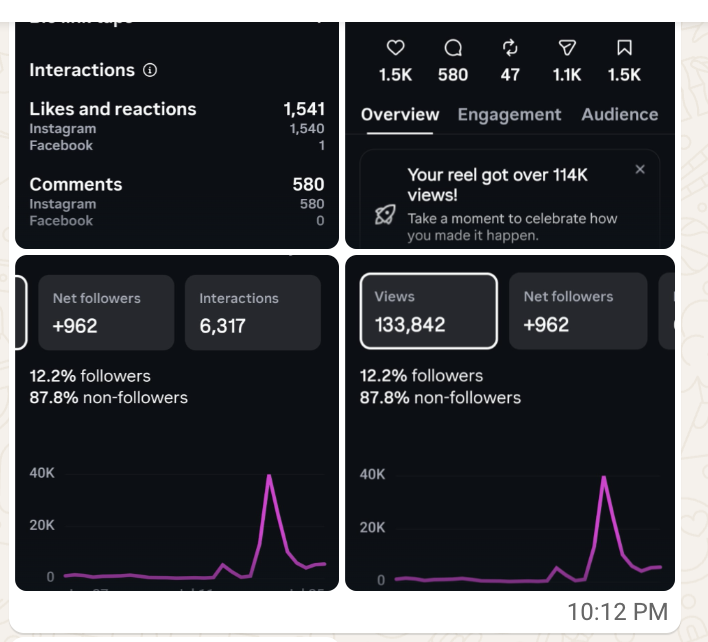Click the 10:12 PM message timestamp

click(x=617, y=612)
